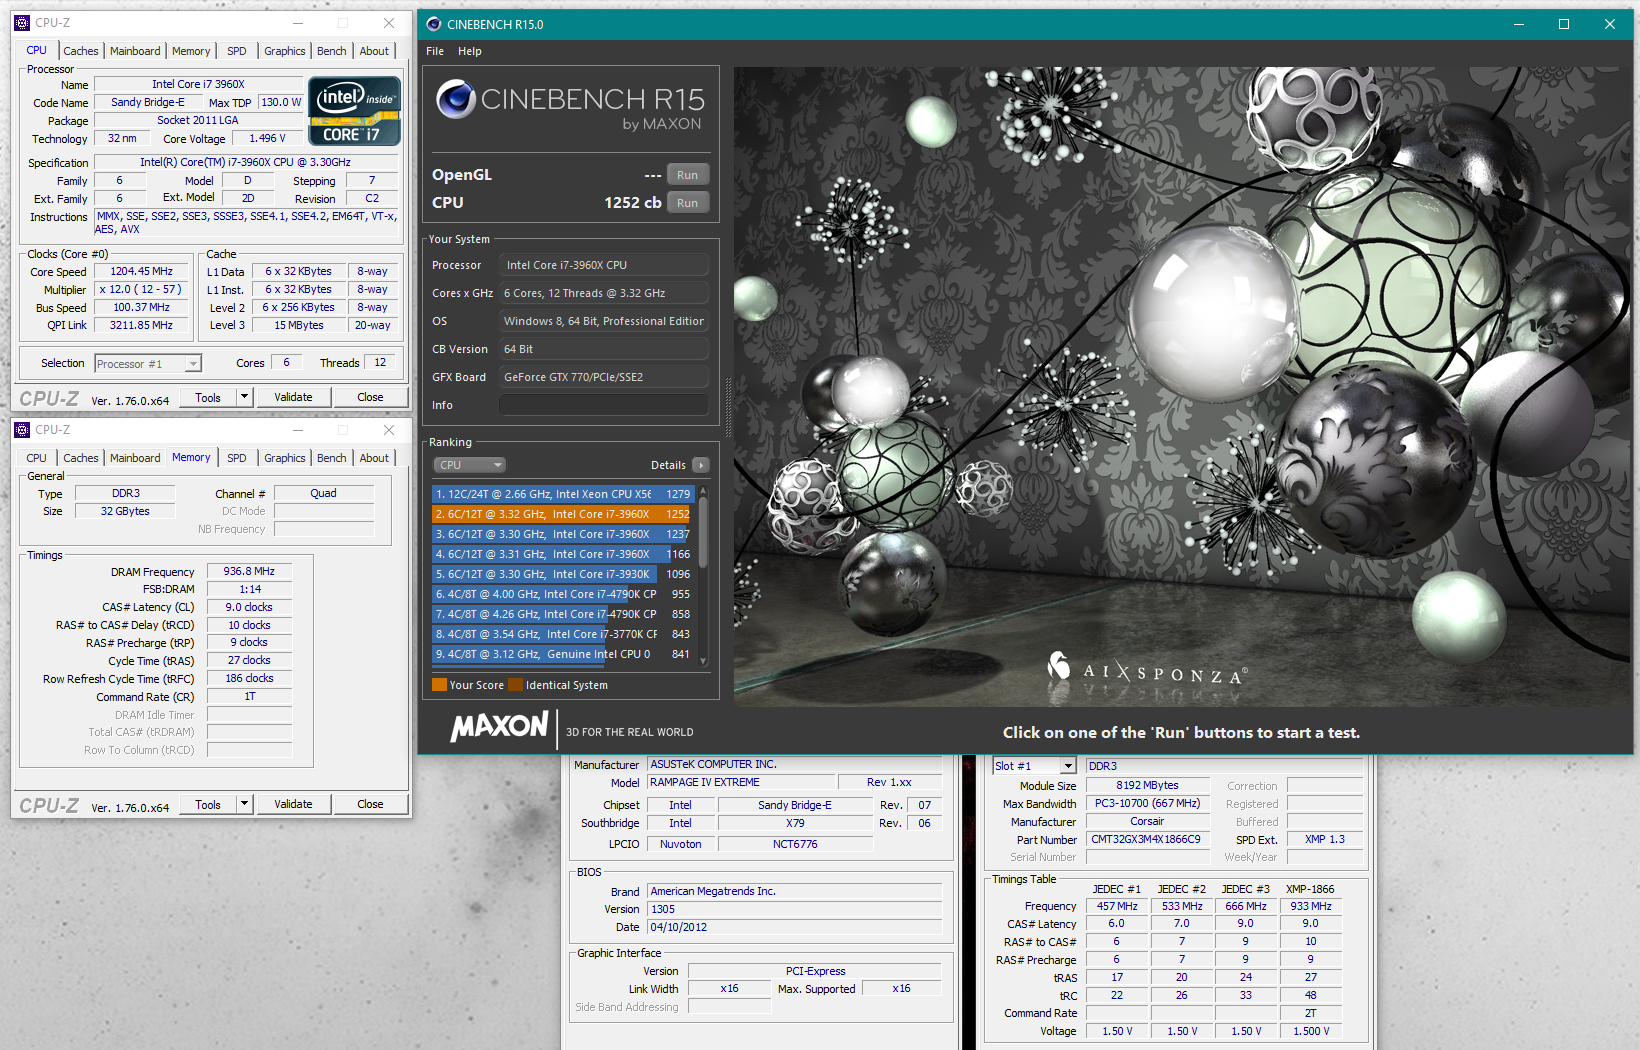Open the Help menu in Cinebench
1640x1050 pixels.
(x=470, y=51)
